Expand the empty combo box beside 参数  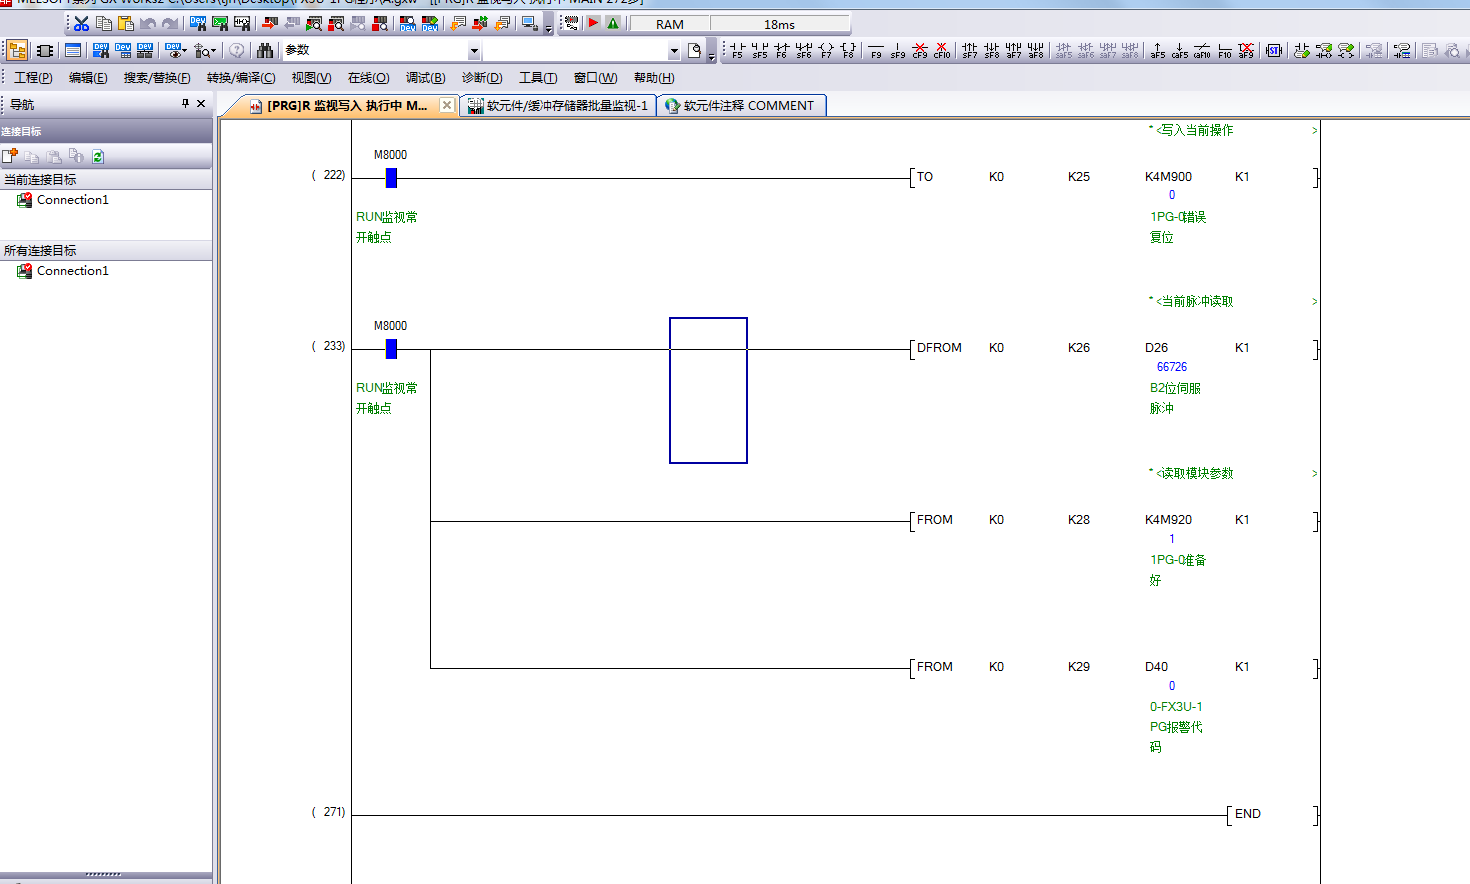pos(673,51)
